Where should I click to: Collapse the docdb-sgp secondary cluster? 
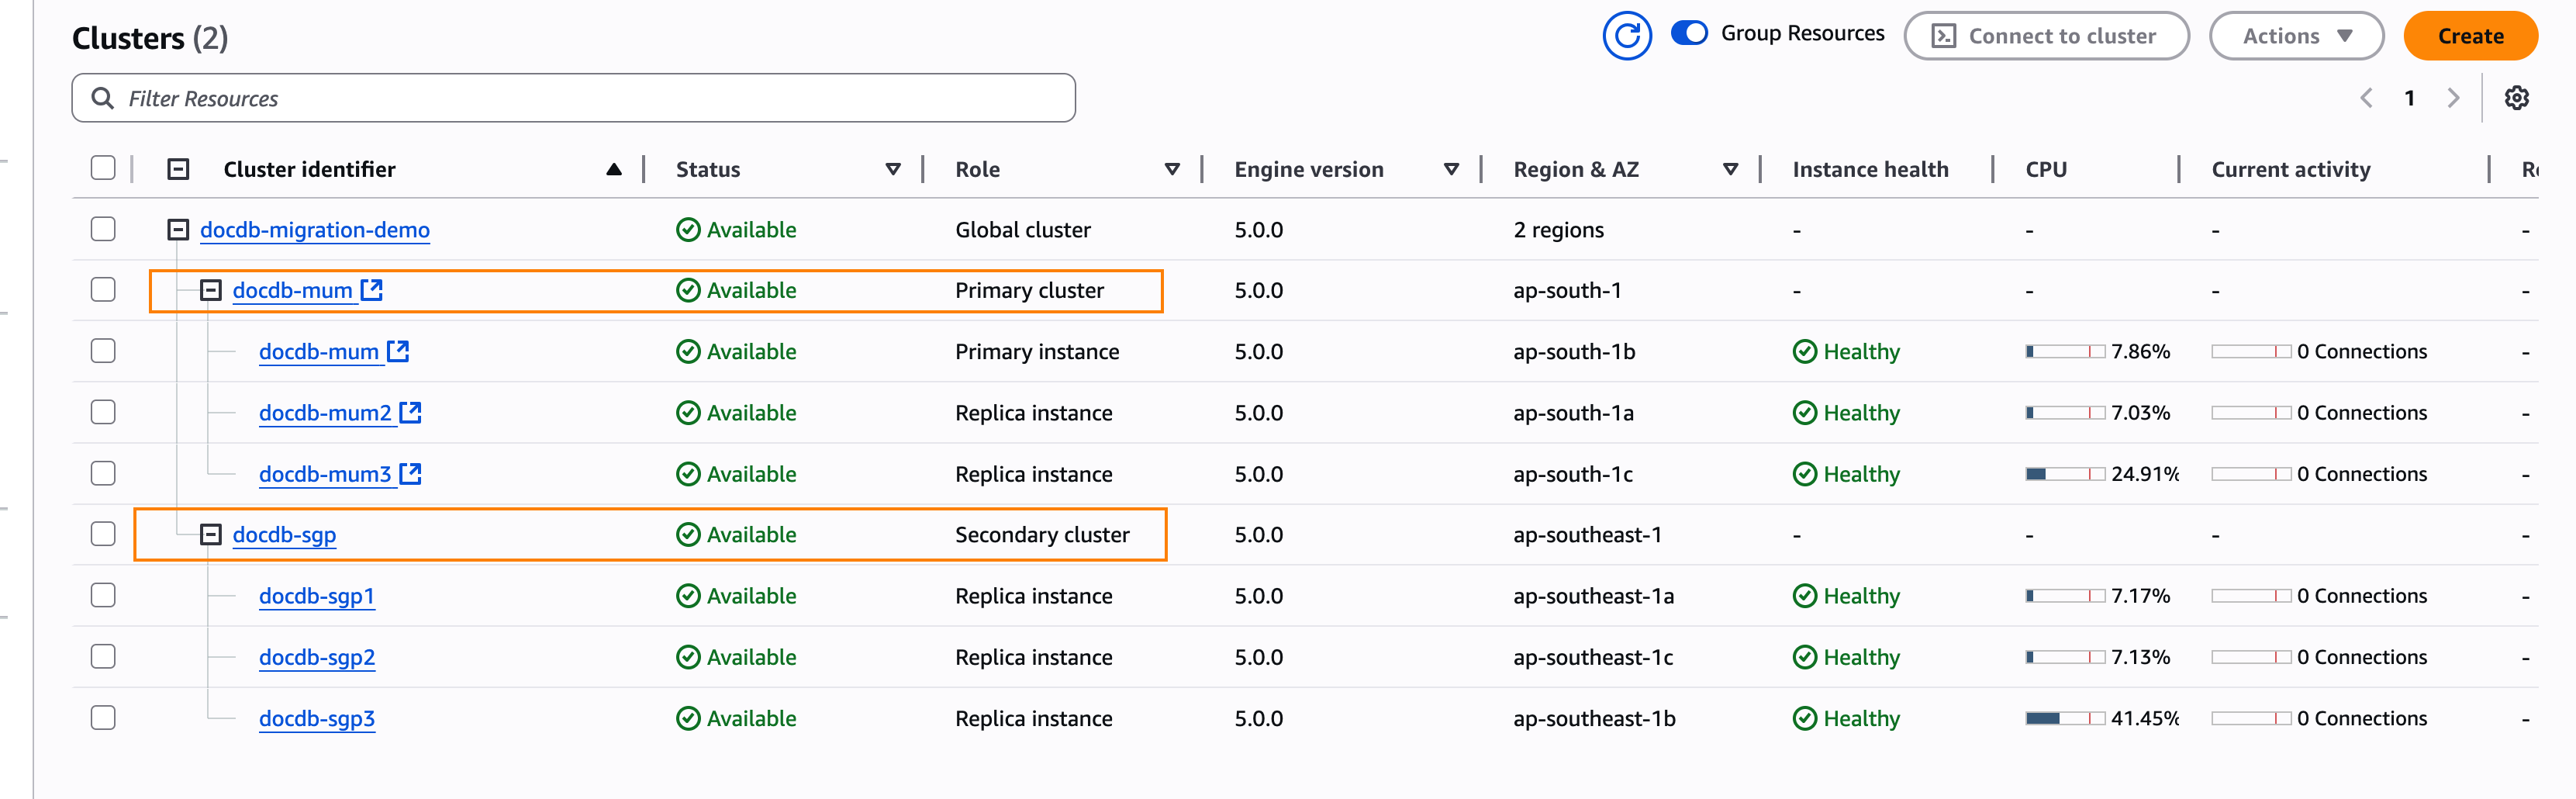click(210, 535)
